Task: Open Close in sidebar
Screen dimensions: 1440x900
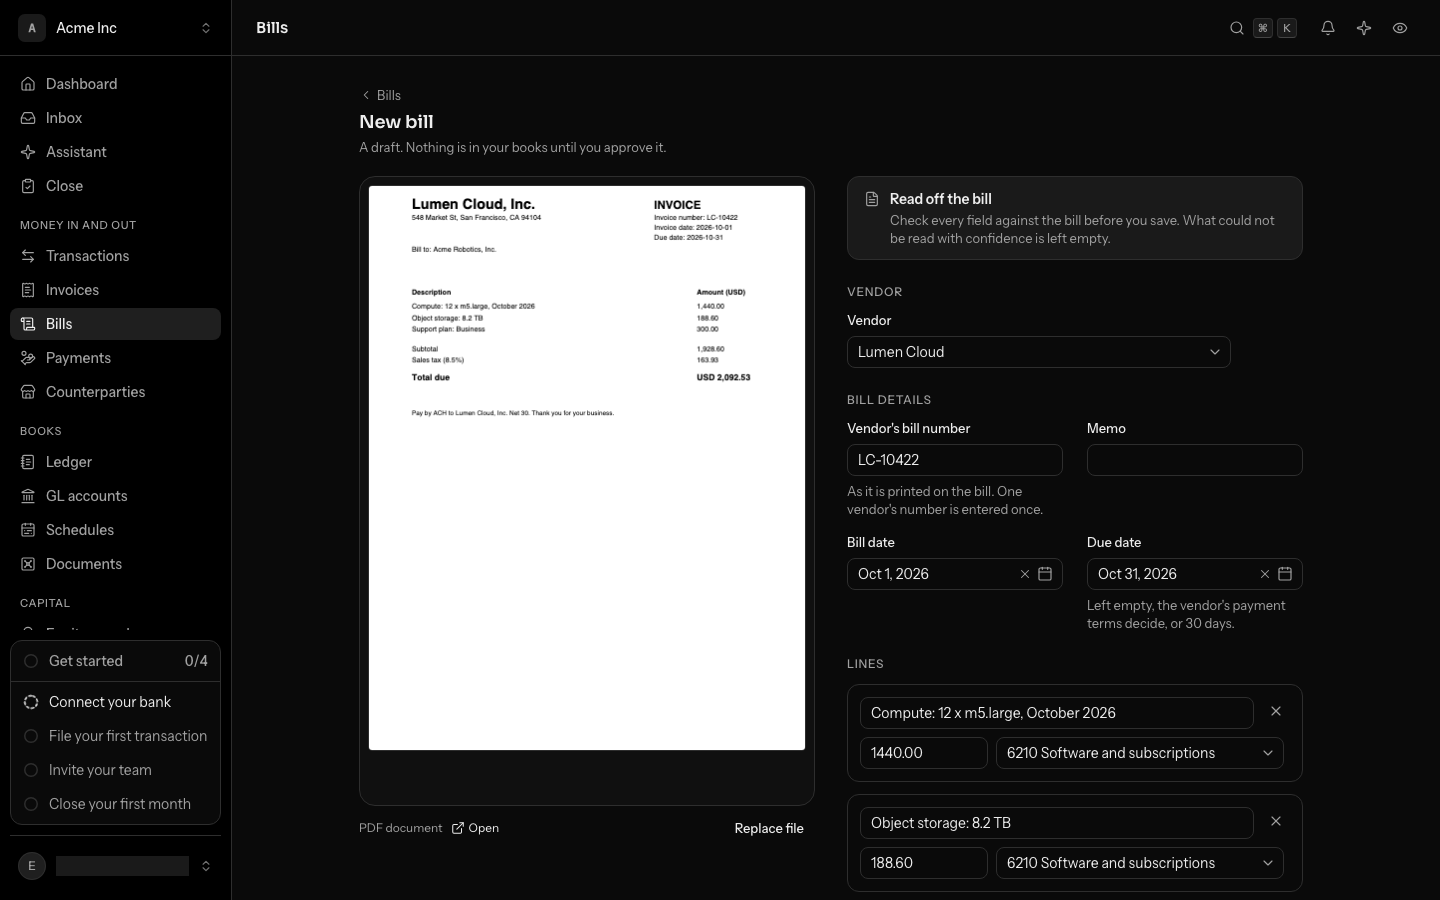Action: [x=115, y=186]
